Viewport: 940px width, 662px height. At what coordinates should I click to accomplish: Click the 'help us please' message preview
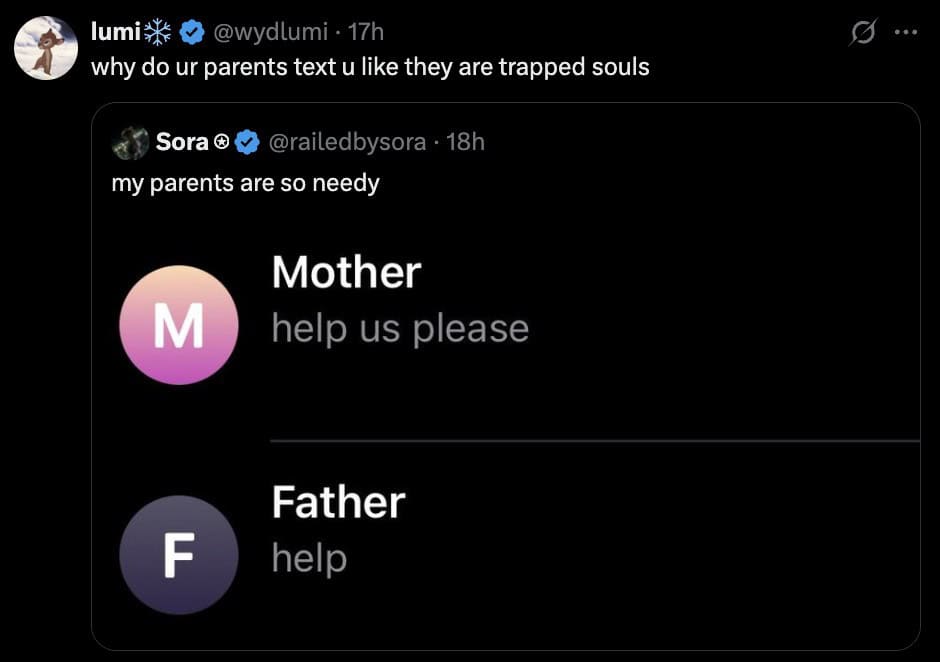click(x=400, y=328)
